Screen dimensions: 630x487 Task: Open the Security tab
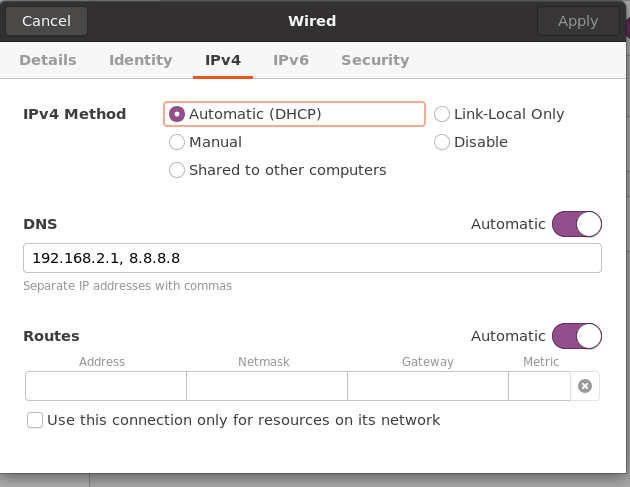[375, 60]
